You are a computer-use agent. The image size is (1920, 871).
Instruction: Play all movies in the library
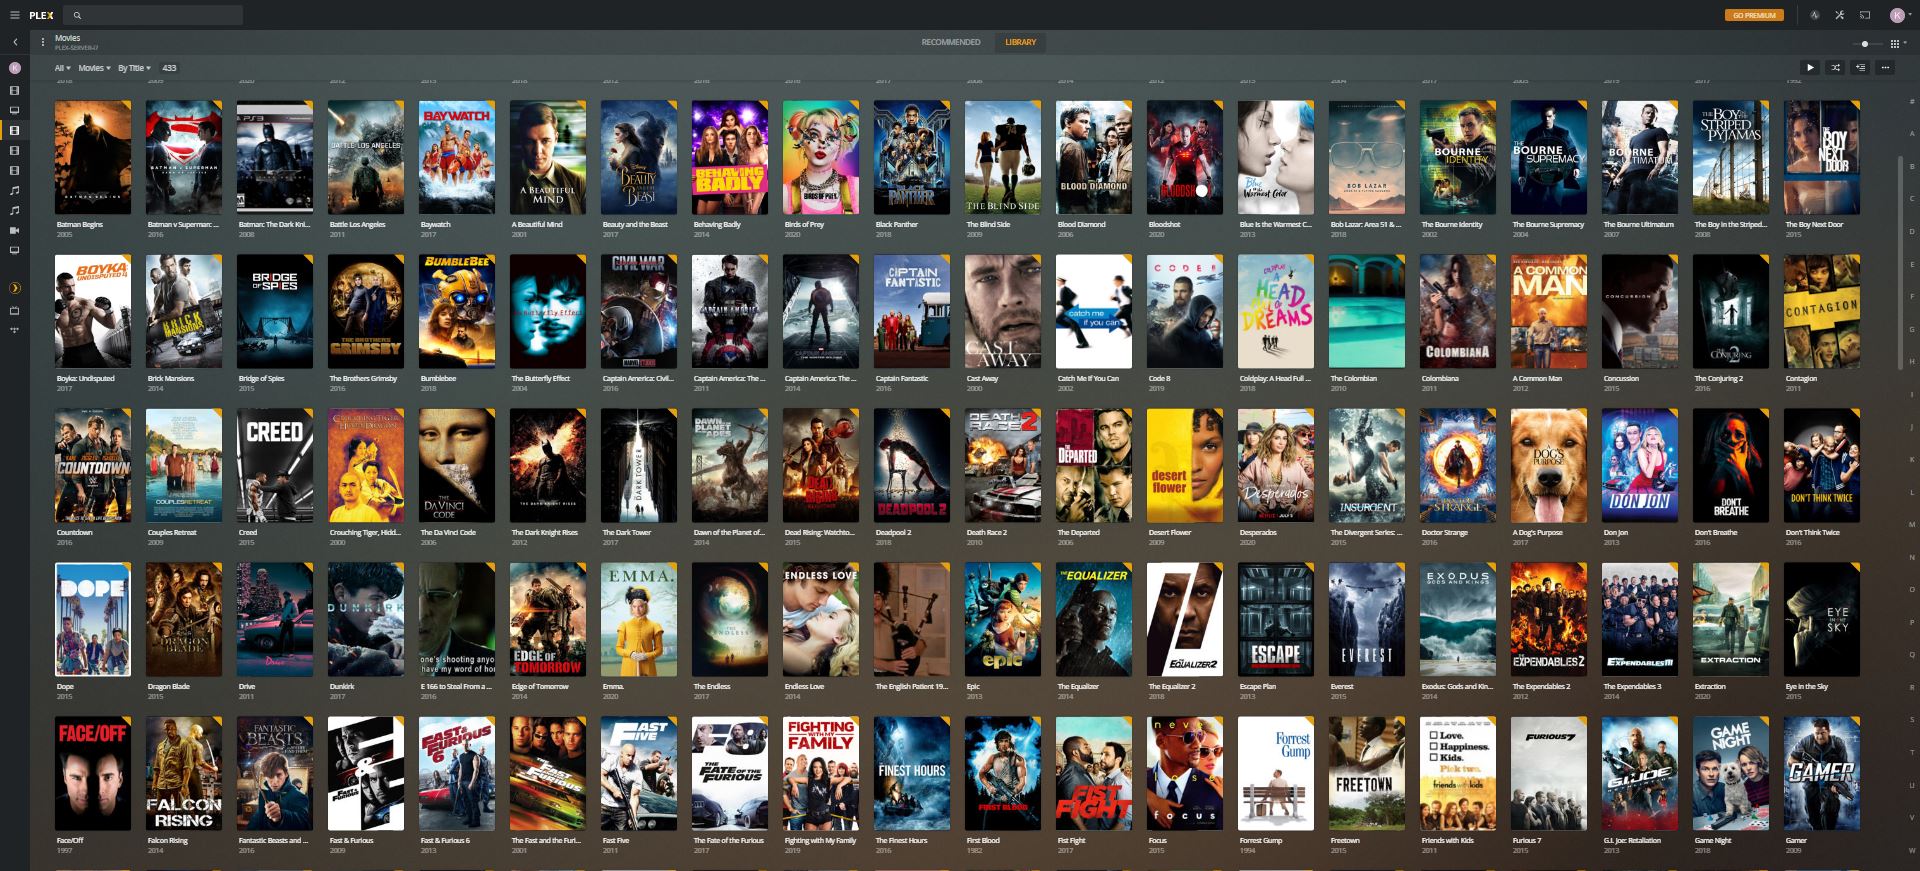(x=1810, y=68)
